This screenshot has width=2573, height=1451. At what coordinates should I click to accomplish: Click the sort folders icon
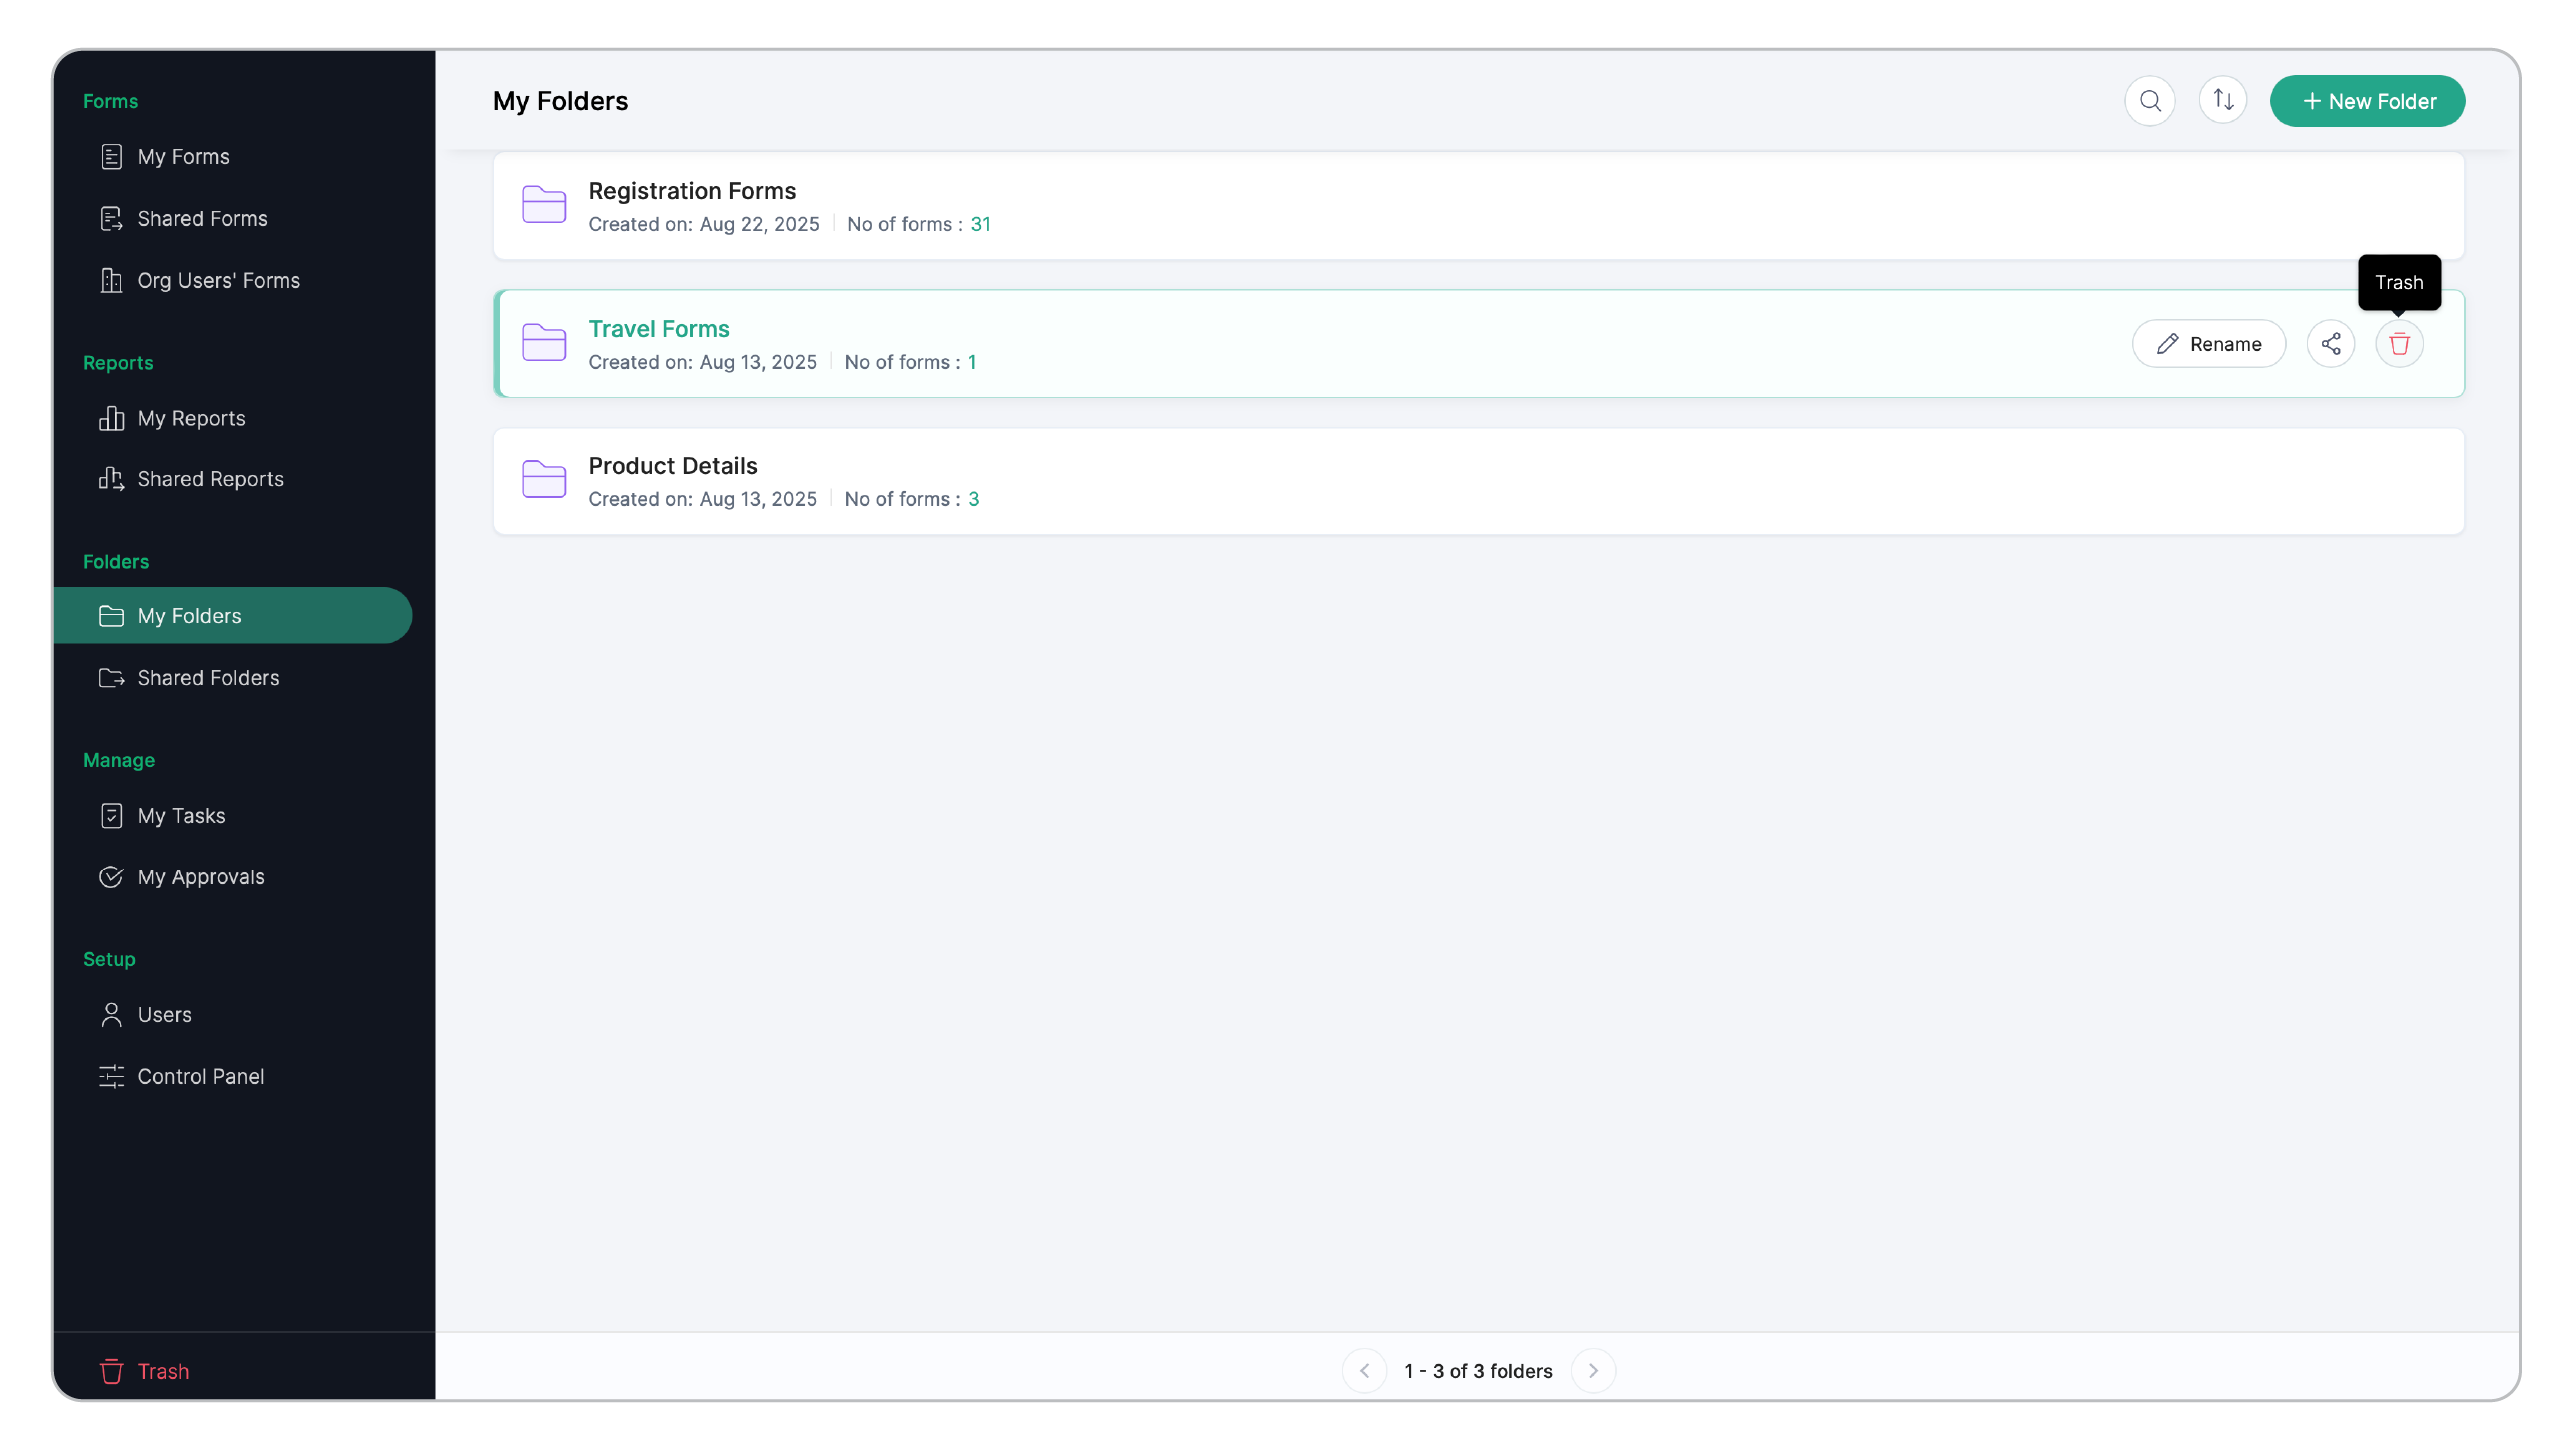(x=2222, y=101)
